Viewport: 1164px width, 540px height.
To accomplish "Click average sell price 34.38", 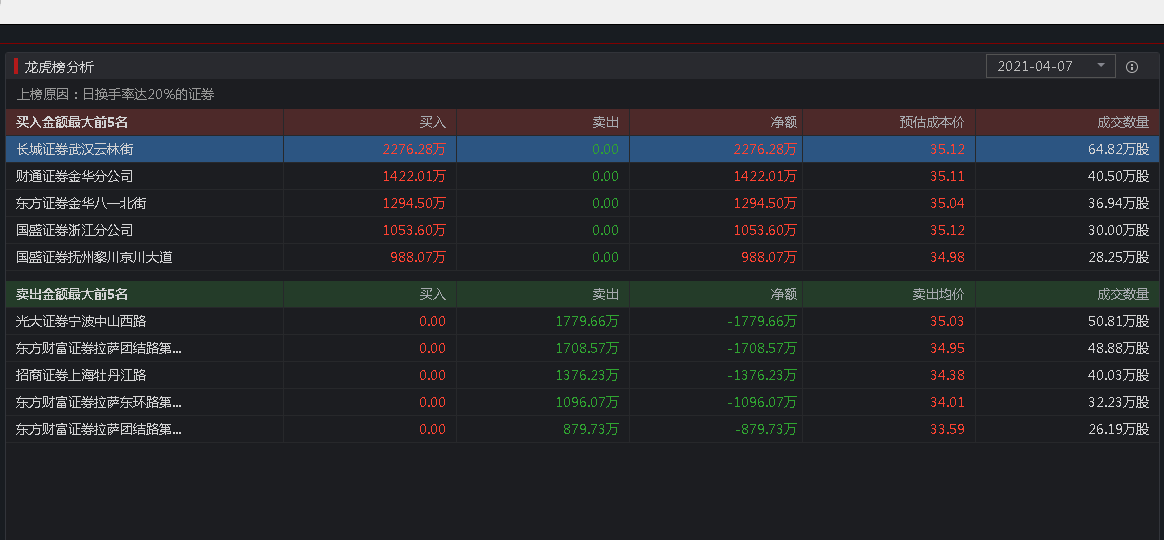I will pos(947,375).
